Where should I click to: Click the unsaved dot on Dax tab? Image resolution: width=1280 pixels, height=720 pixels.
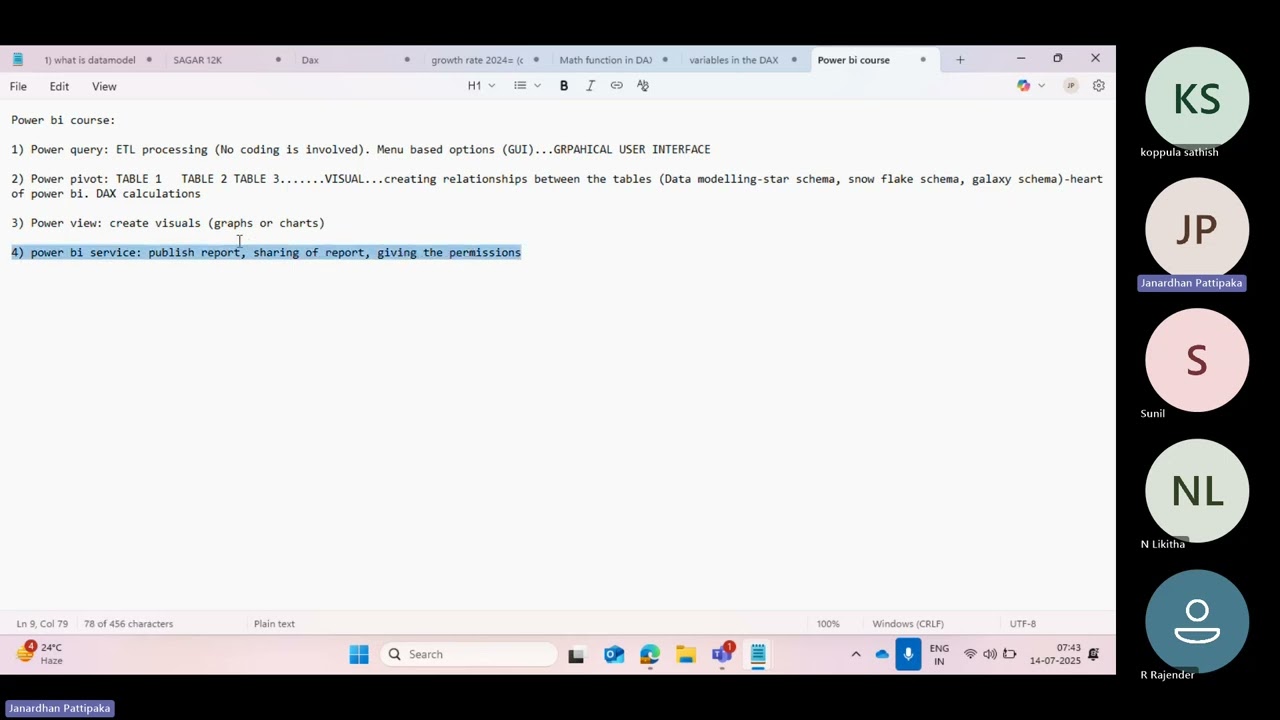[407, 60]
